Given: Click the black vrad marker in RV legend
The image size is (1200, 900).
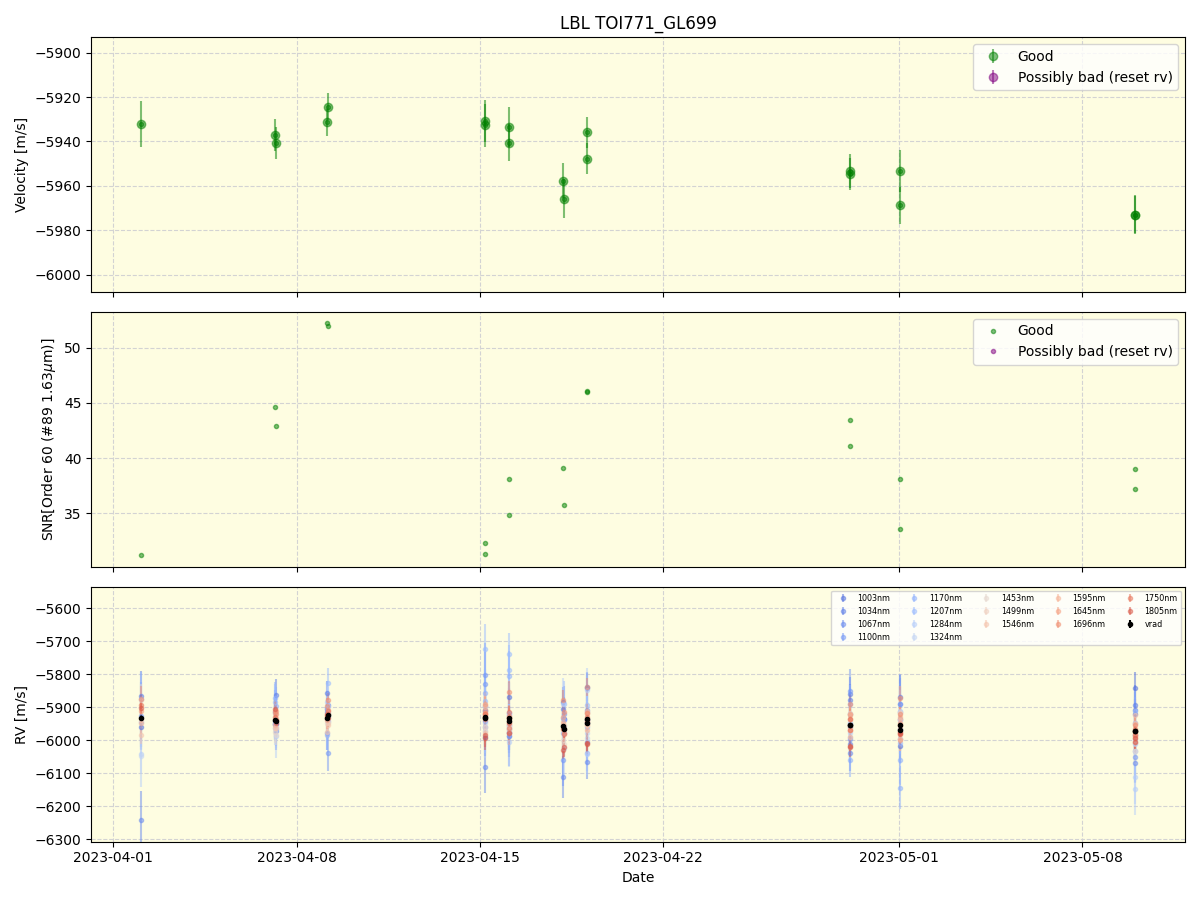Looking at the screenshot, I should point(1130,624).
